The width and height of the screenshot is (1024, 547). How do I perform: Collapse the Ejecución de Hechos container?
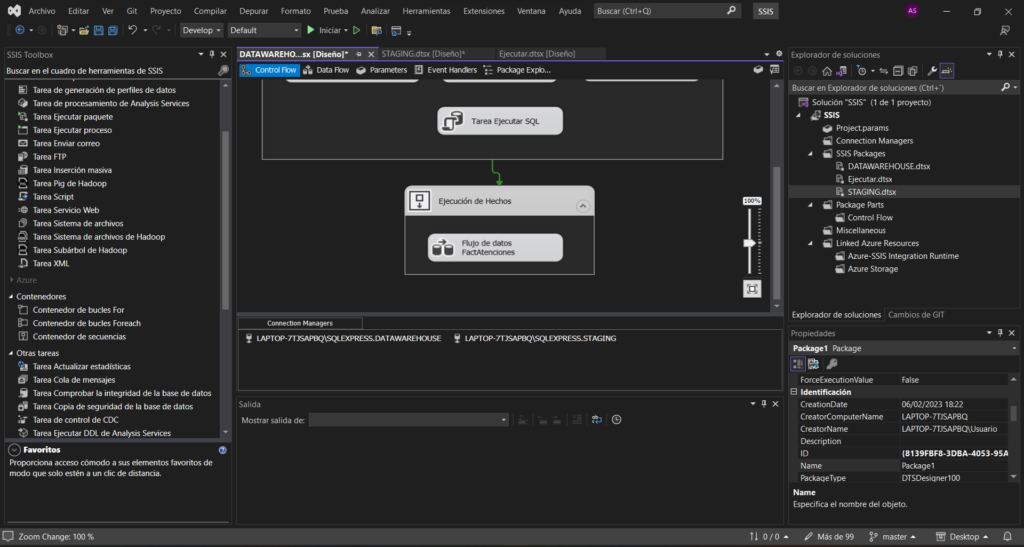click(582, 205)
